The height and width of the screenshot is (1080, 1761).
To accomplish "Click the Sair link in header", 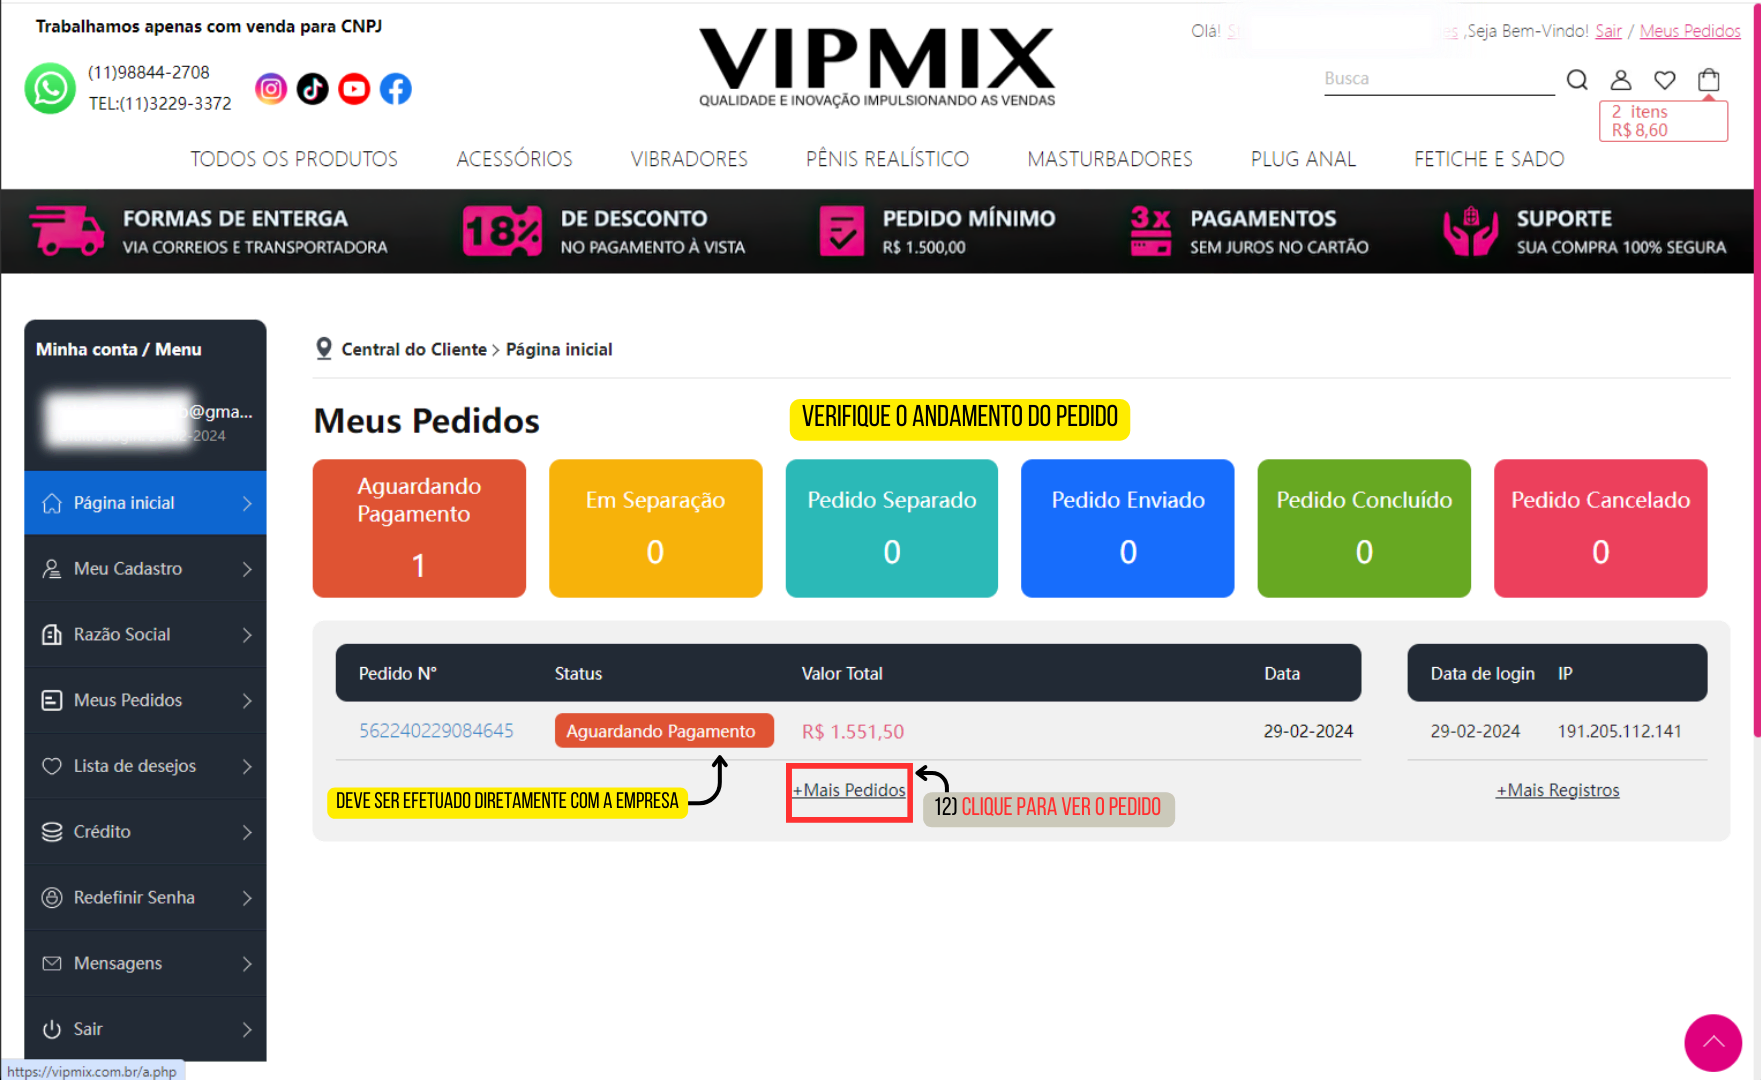I will [x=1608, y=31].
